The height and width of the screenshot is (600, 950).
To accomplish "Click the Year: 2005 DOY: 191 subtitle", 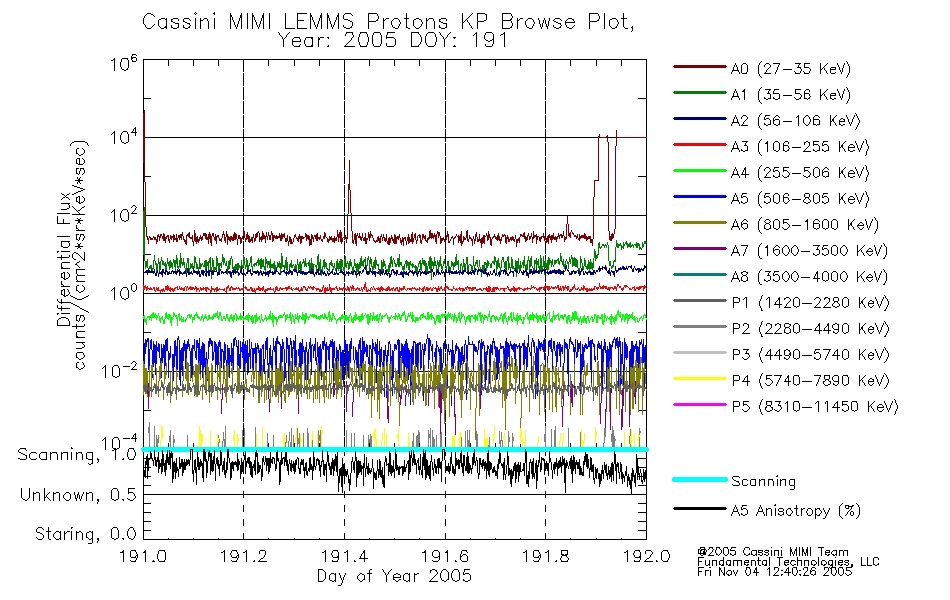I will point(393,41).
